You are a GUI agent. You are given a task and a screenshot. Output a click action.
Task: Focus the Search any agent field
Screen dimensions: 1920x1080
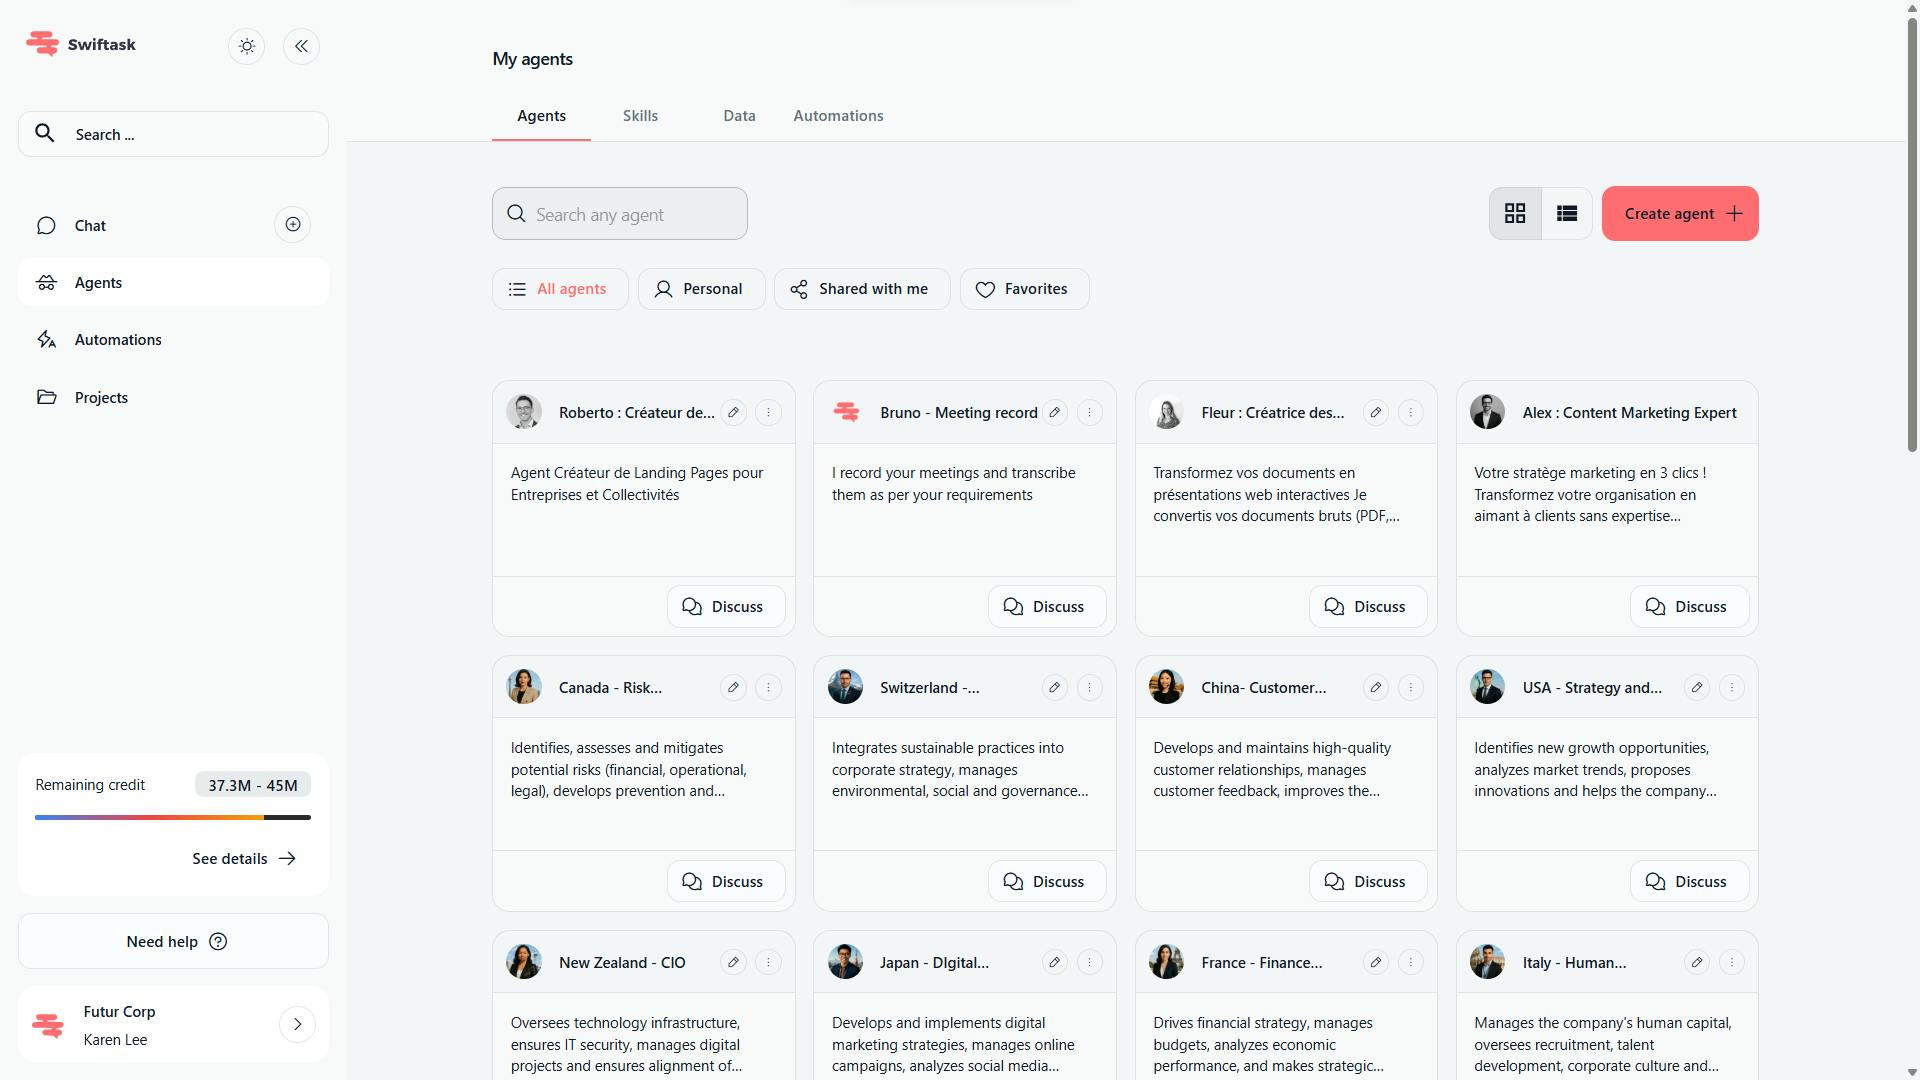point(620,214)
